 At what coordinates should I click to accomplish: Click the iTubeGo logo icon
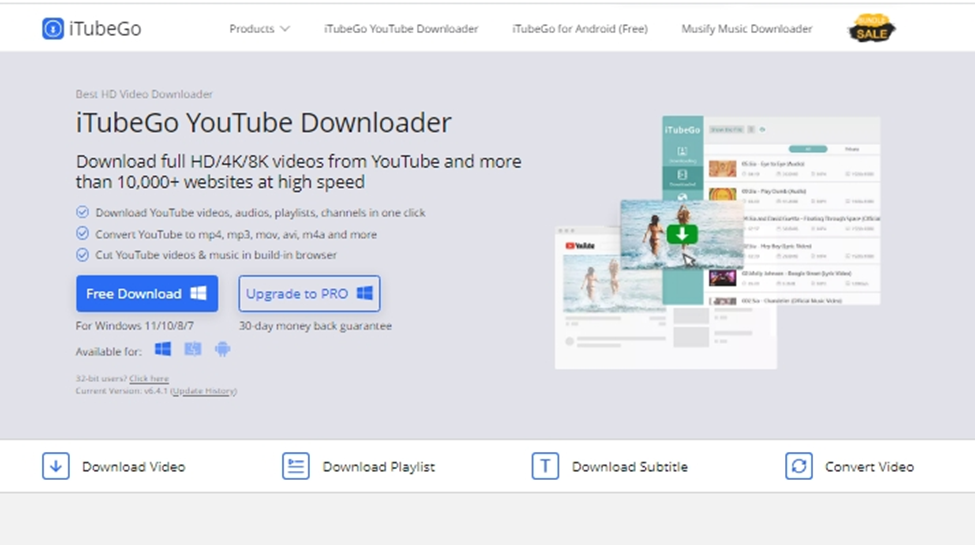(53, 29)
